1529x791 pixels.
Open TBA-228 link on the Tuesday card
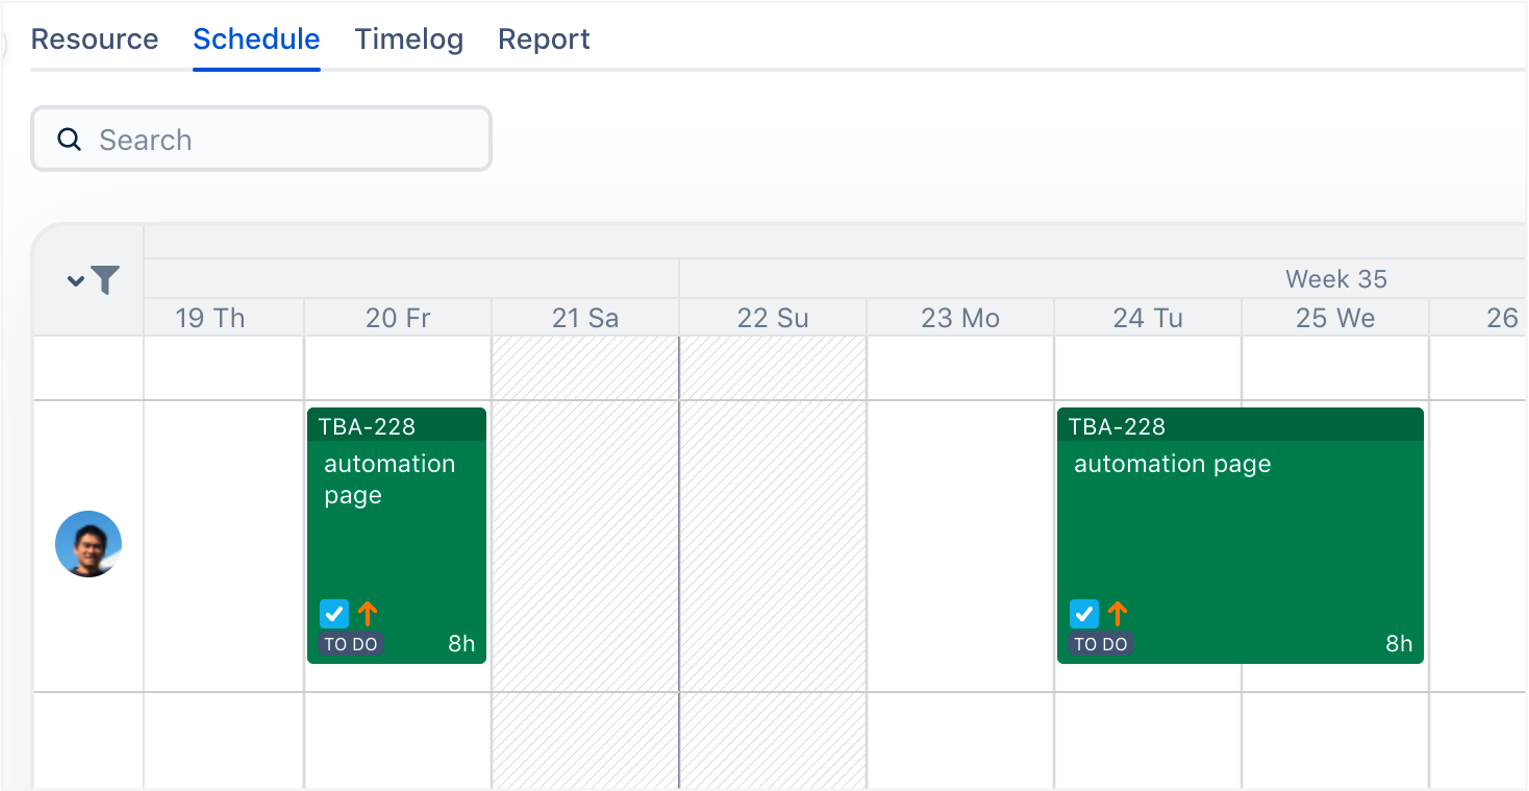1117,427
